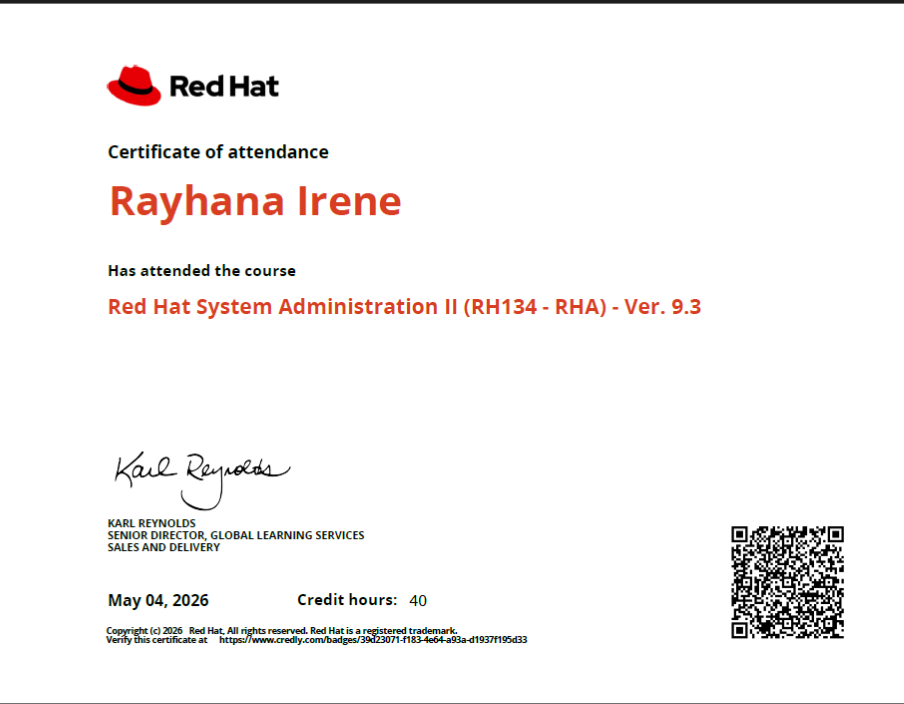Click 'Has attended the course' text

(202, 270)
